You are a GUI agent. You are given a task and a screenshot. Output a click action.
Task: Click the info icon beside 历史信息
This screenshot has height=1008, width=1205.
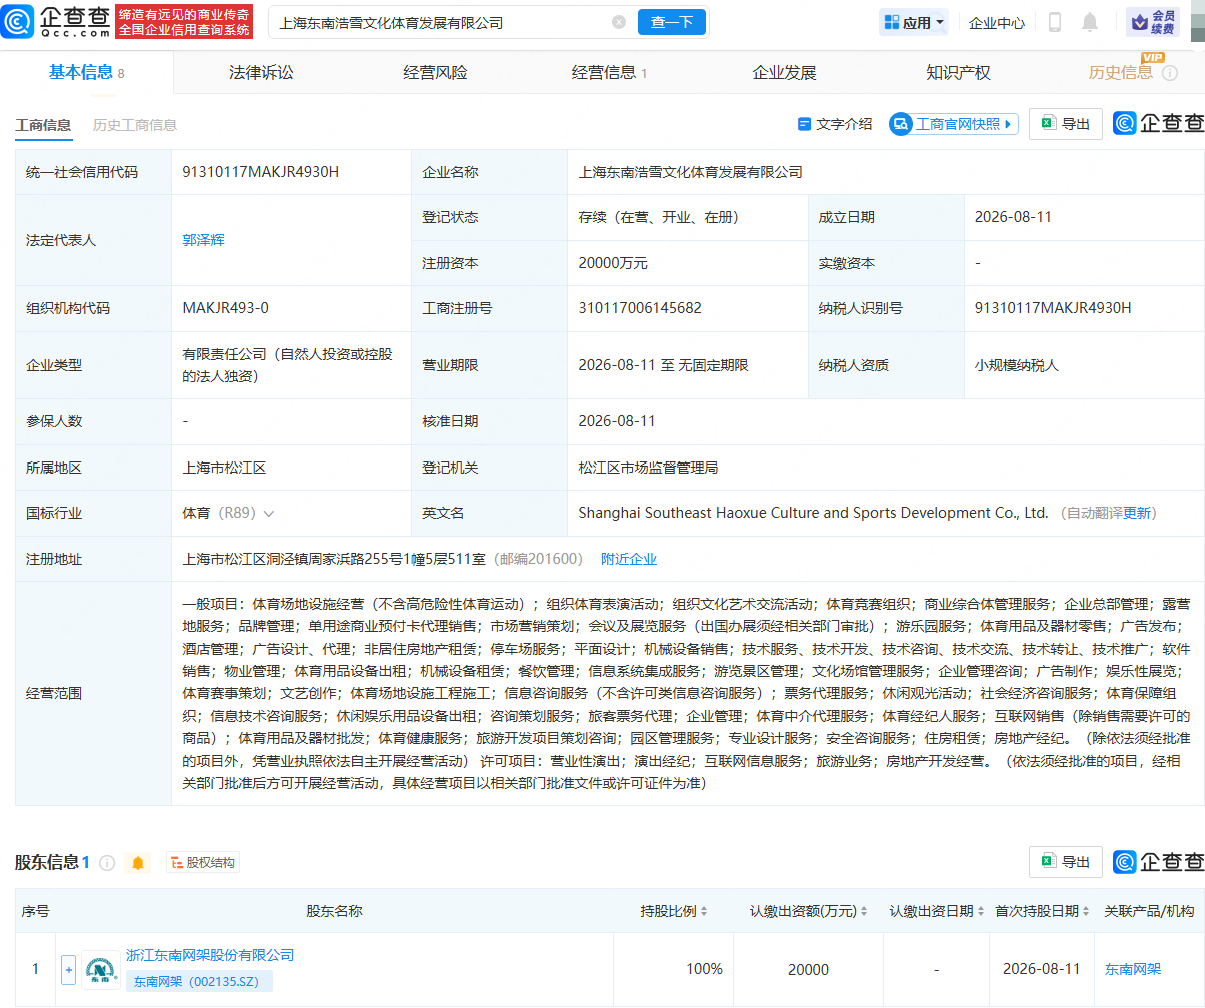(x=1170, y=73)
